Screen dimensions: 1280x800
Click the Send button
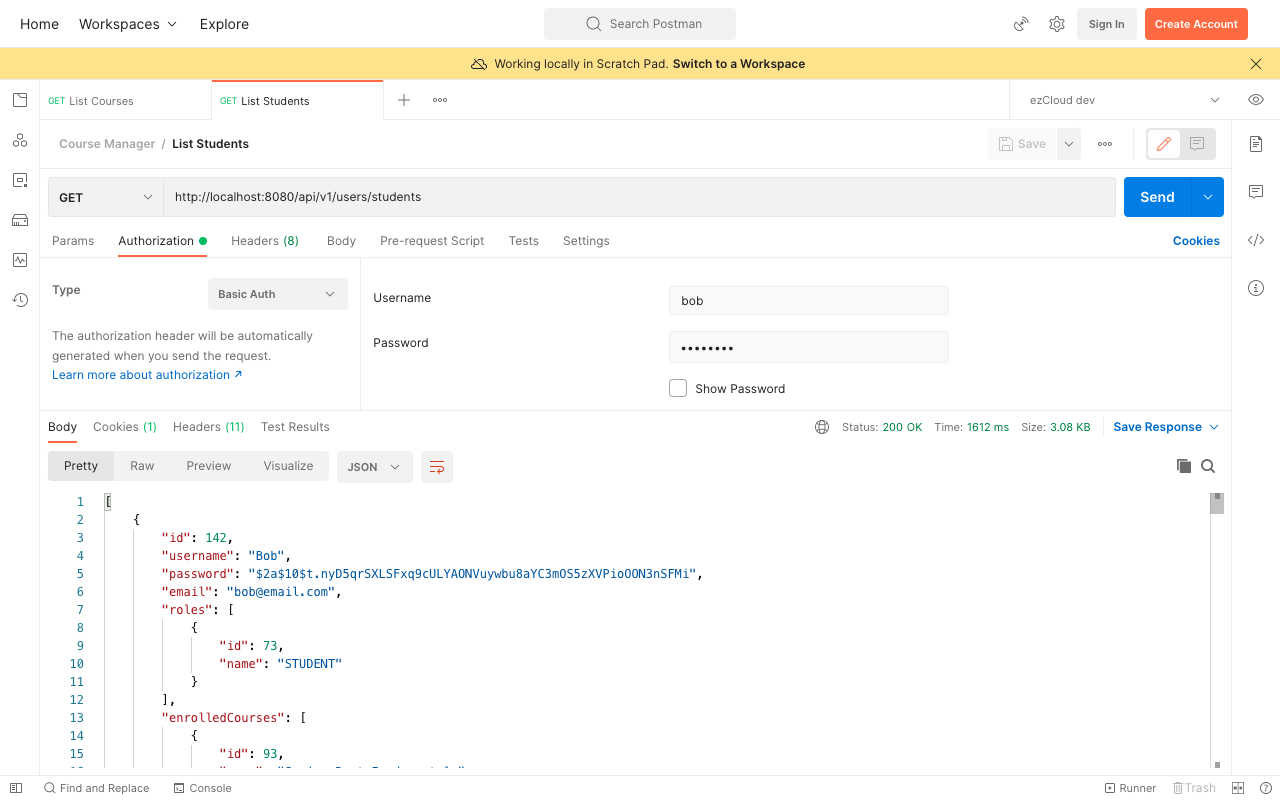pyautogui.click(x=1158, y=197)
